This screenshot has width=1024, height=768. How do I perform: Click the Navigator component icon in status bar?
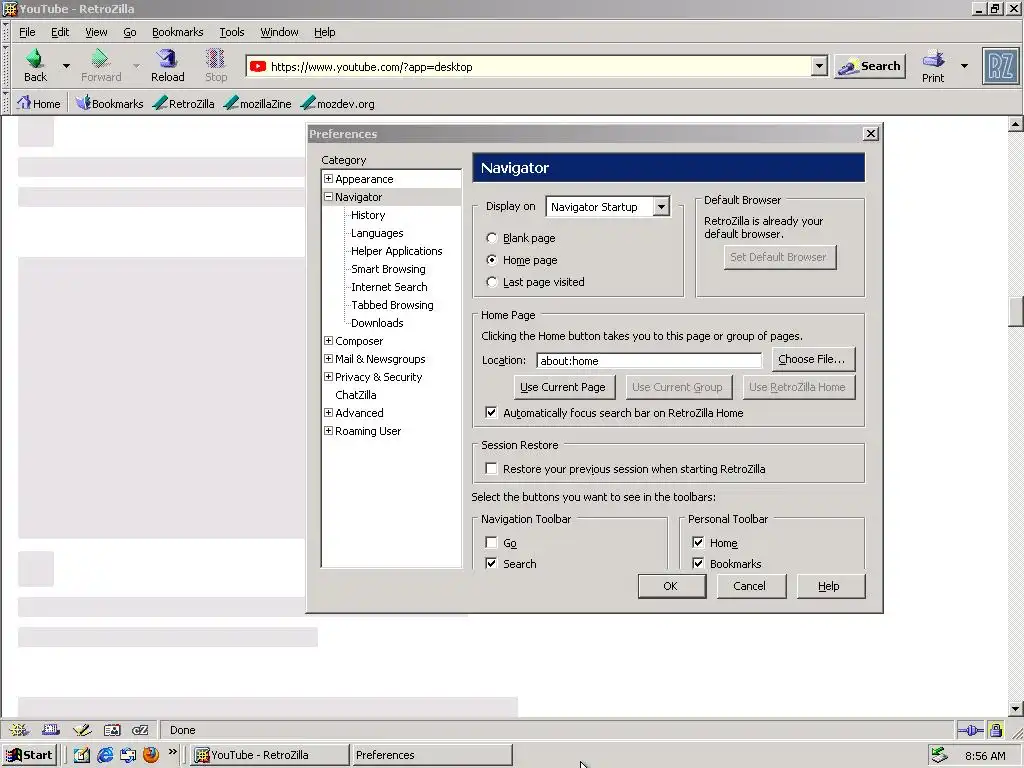click(18, 729)
